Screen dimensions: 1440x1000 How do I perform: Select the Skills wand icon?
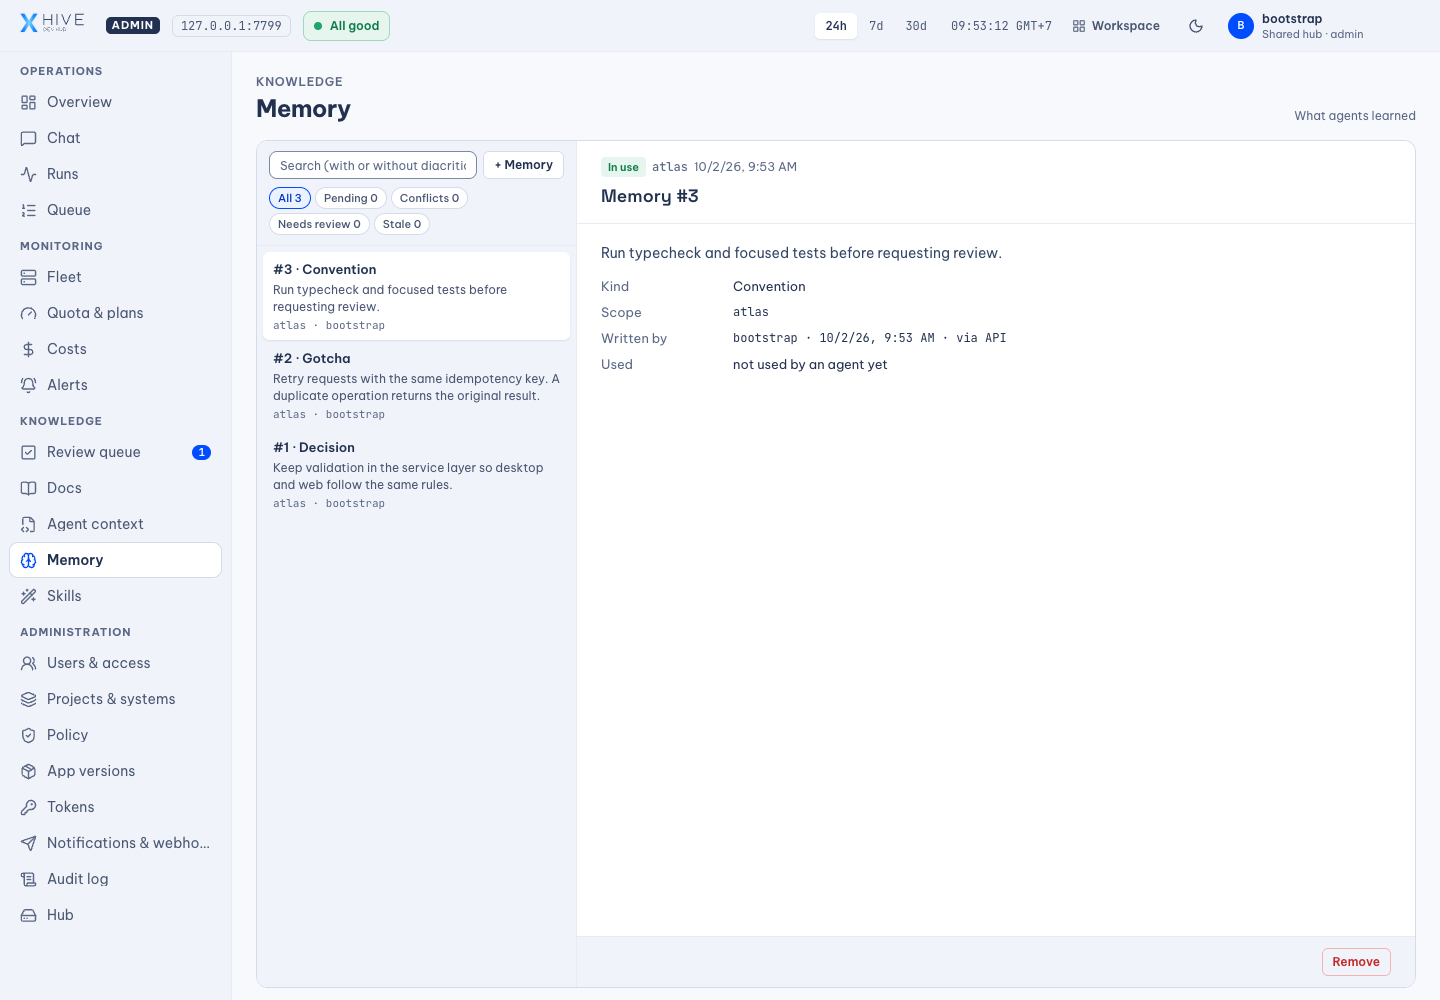point(29,596)
